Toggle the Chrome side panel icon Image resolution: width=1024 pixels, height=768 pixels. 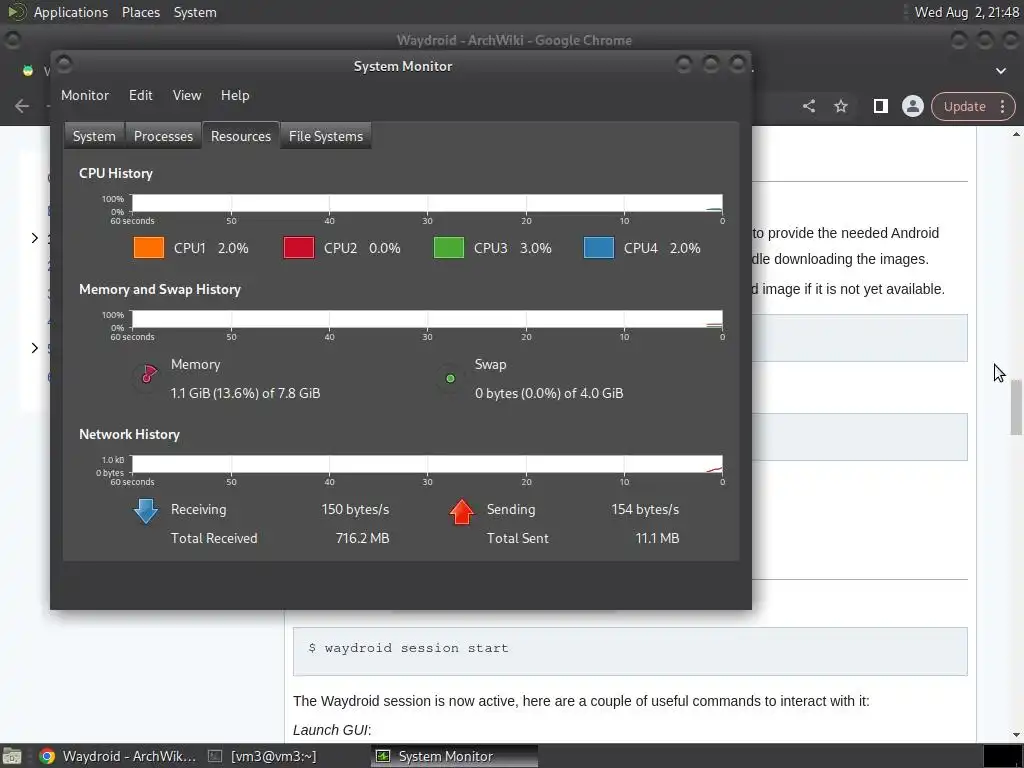coord(880,106)
